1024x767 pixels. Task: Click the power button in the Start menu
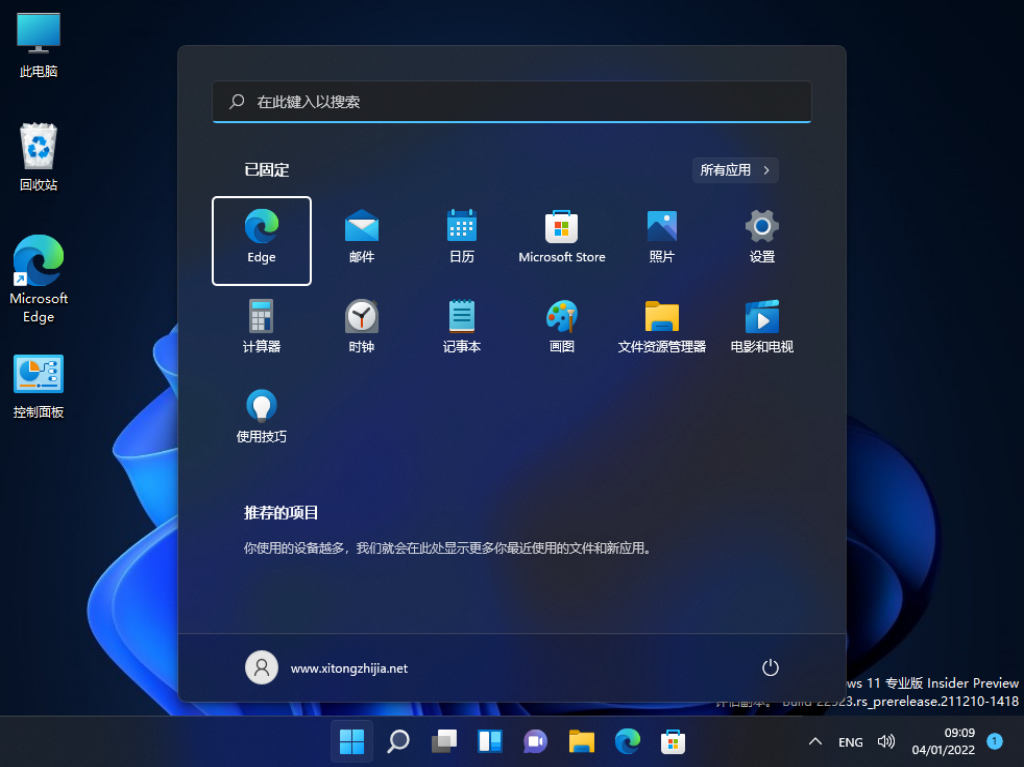click(x=770, y=667)
